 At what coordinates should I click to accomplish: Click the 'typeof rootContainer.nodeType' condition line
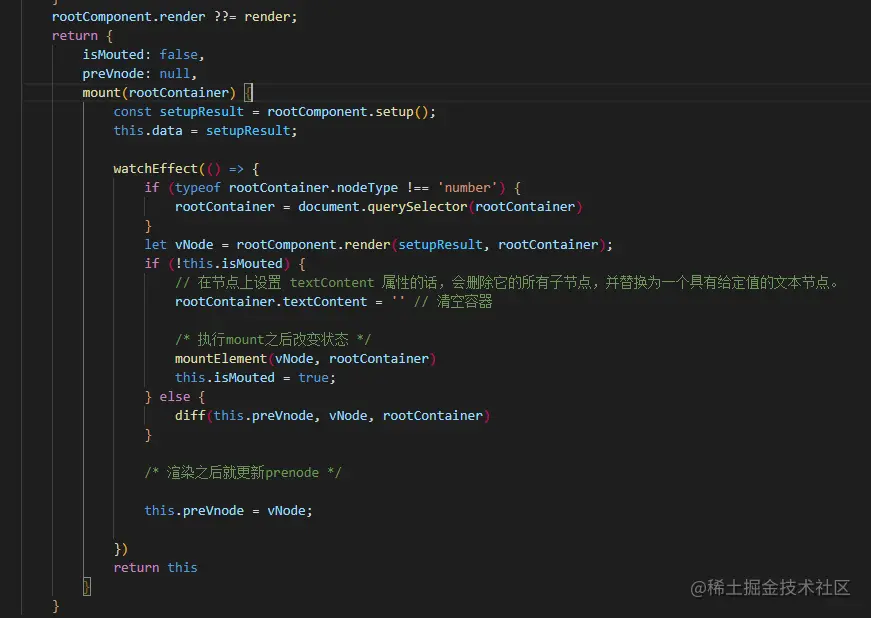(332, 188)
